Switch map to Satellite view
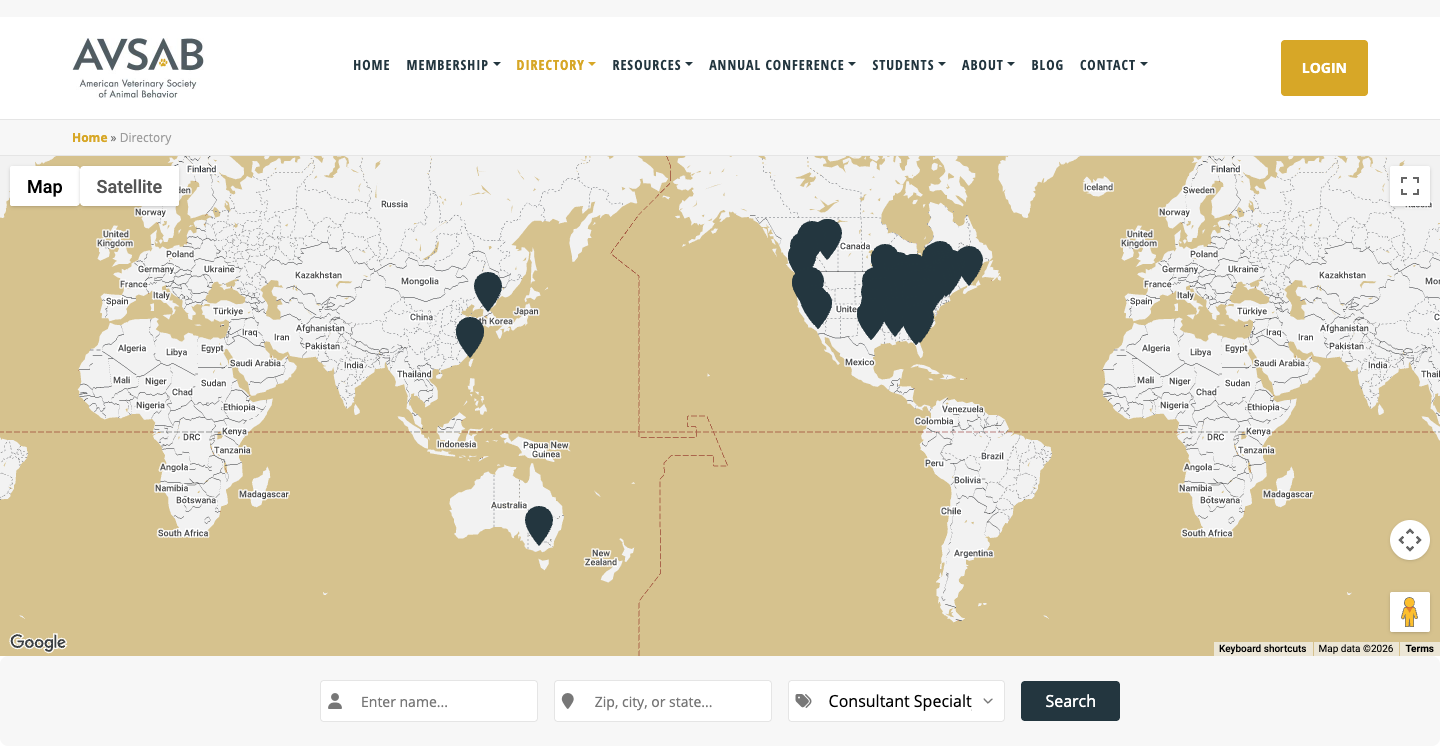Viewport: 1440px width, 746px height. [x=129, y=186]
